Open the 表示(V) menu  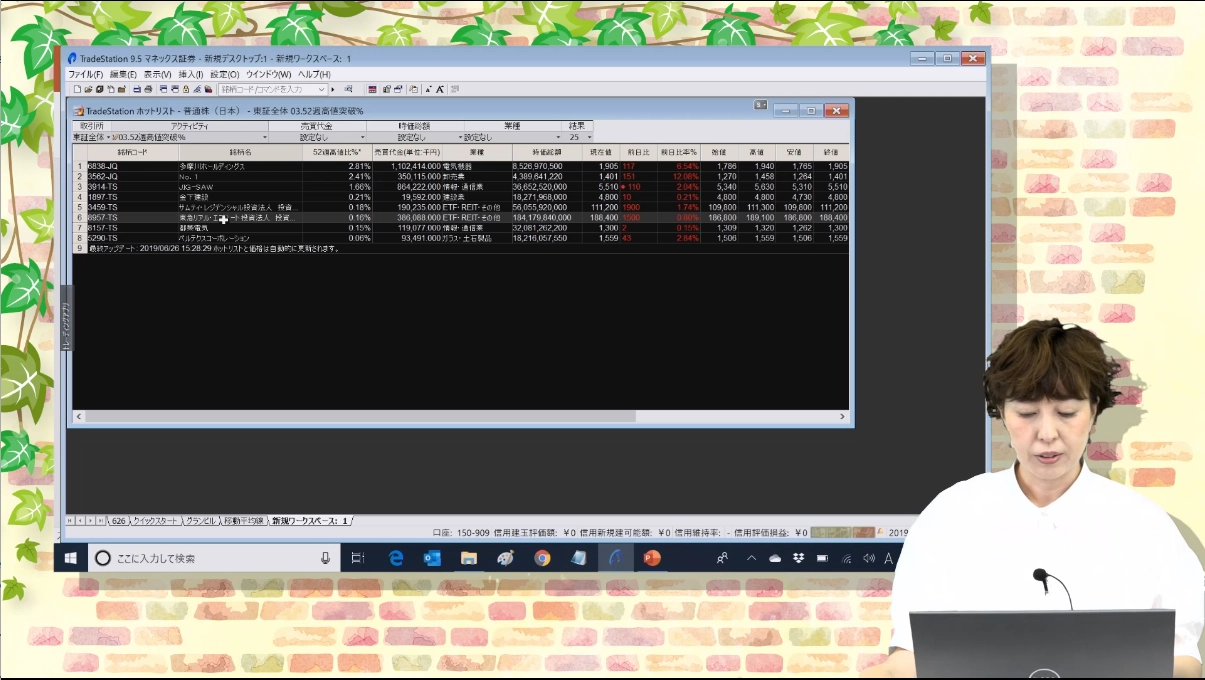click(x=157, y=74)
